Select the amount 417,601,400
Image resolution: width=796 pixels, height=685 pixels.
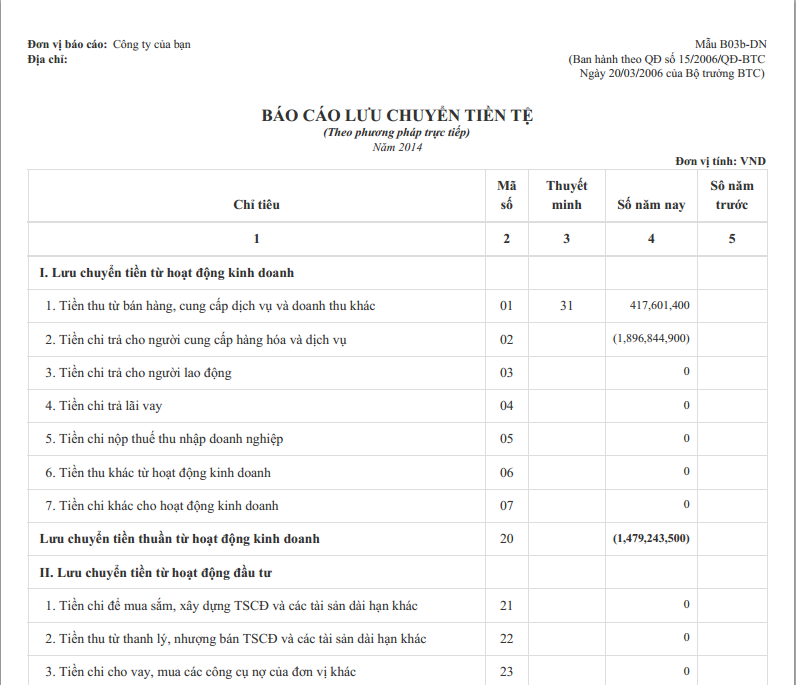click(x=659, y=305)
